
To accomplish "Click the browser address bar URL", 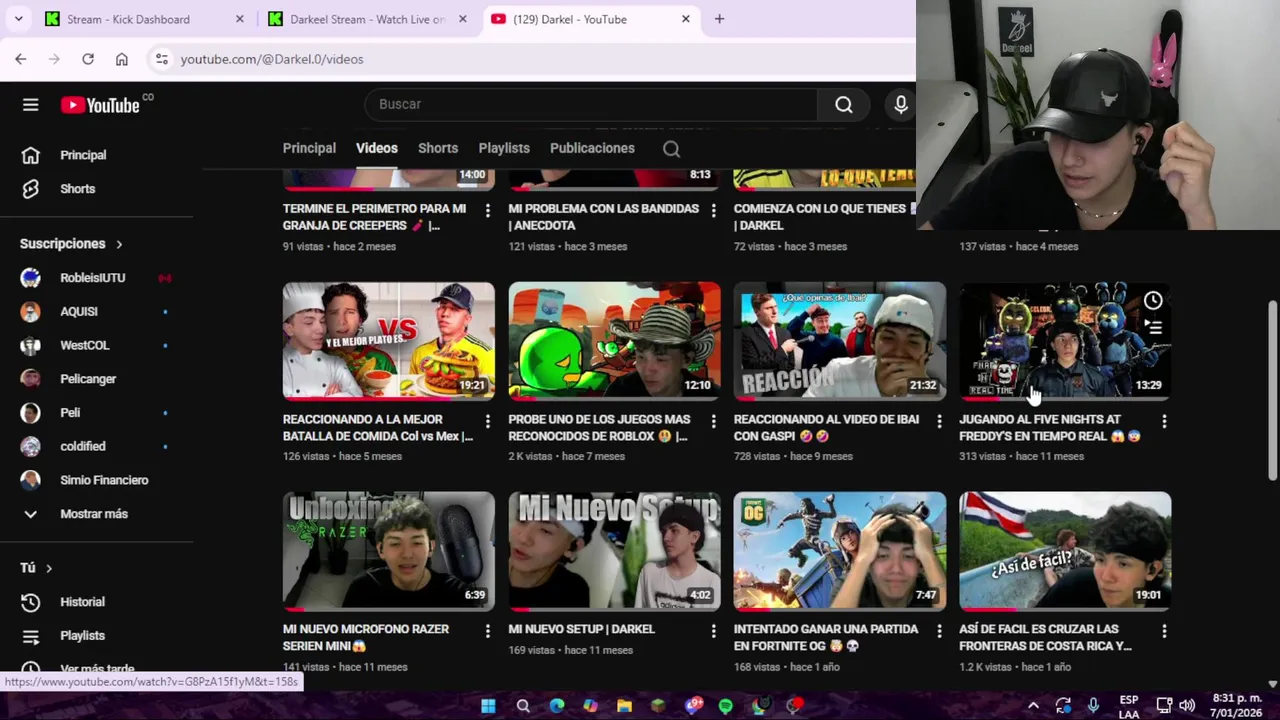I will coord(272,59).
